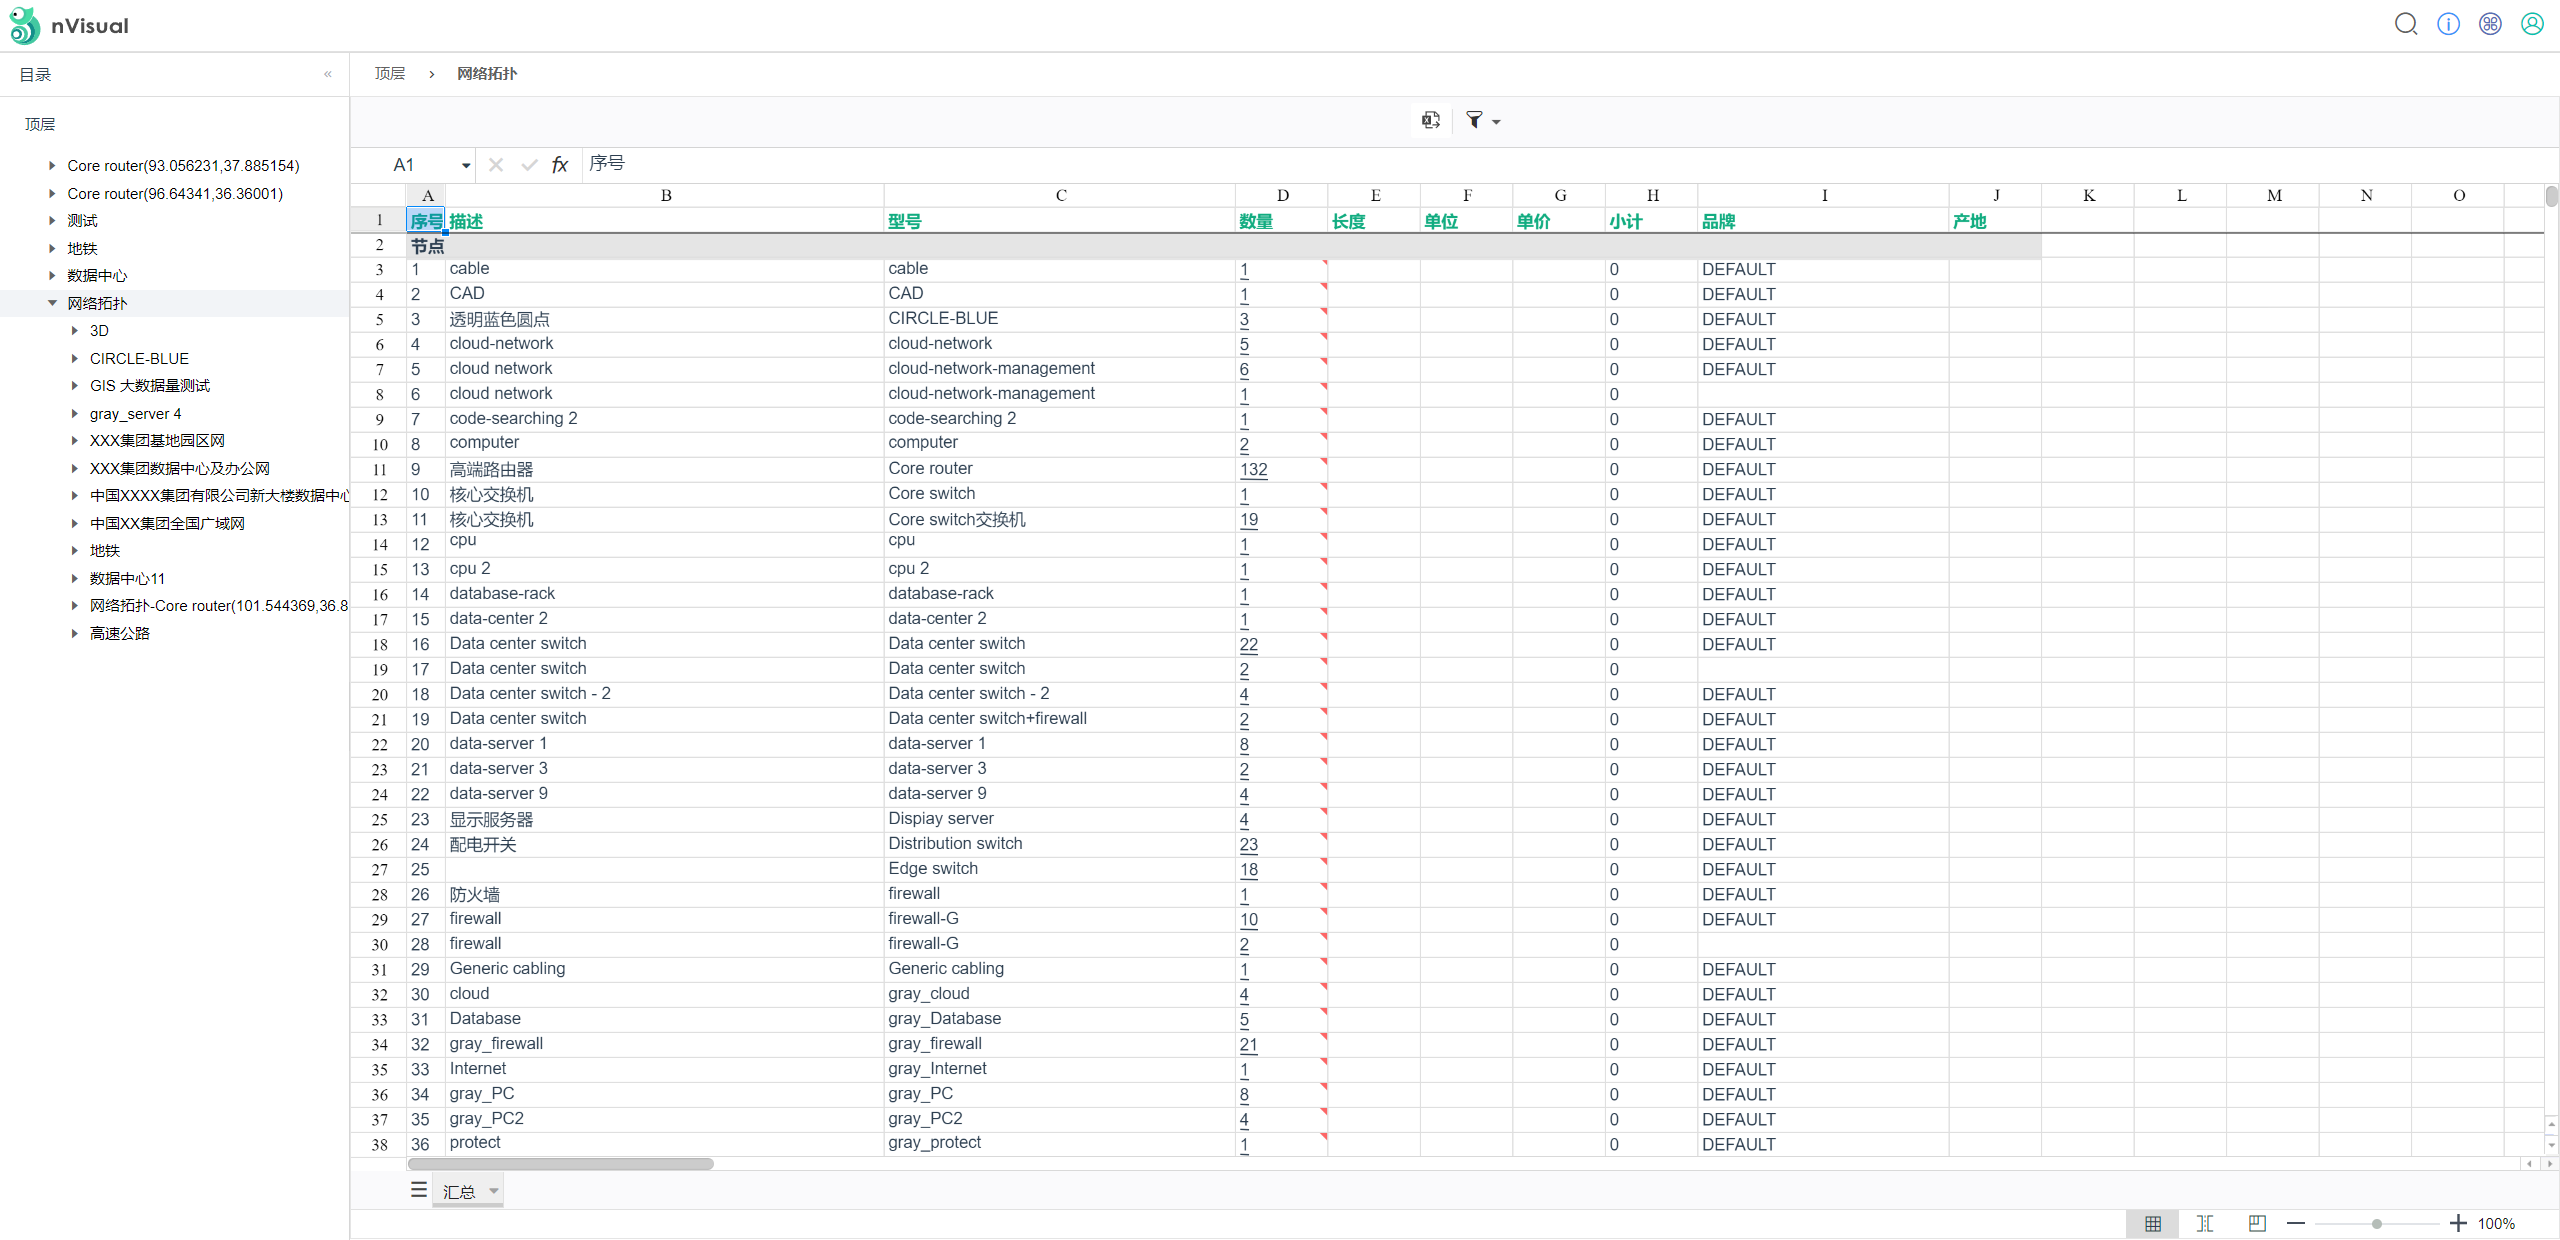2560x1240 pixels.
Task: Click the 顶层 breadcrumb link
Action: point(390,73)
